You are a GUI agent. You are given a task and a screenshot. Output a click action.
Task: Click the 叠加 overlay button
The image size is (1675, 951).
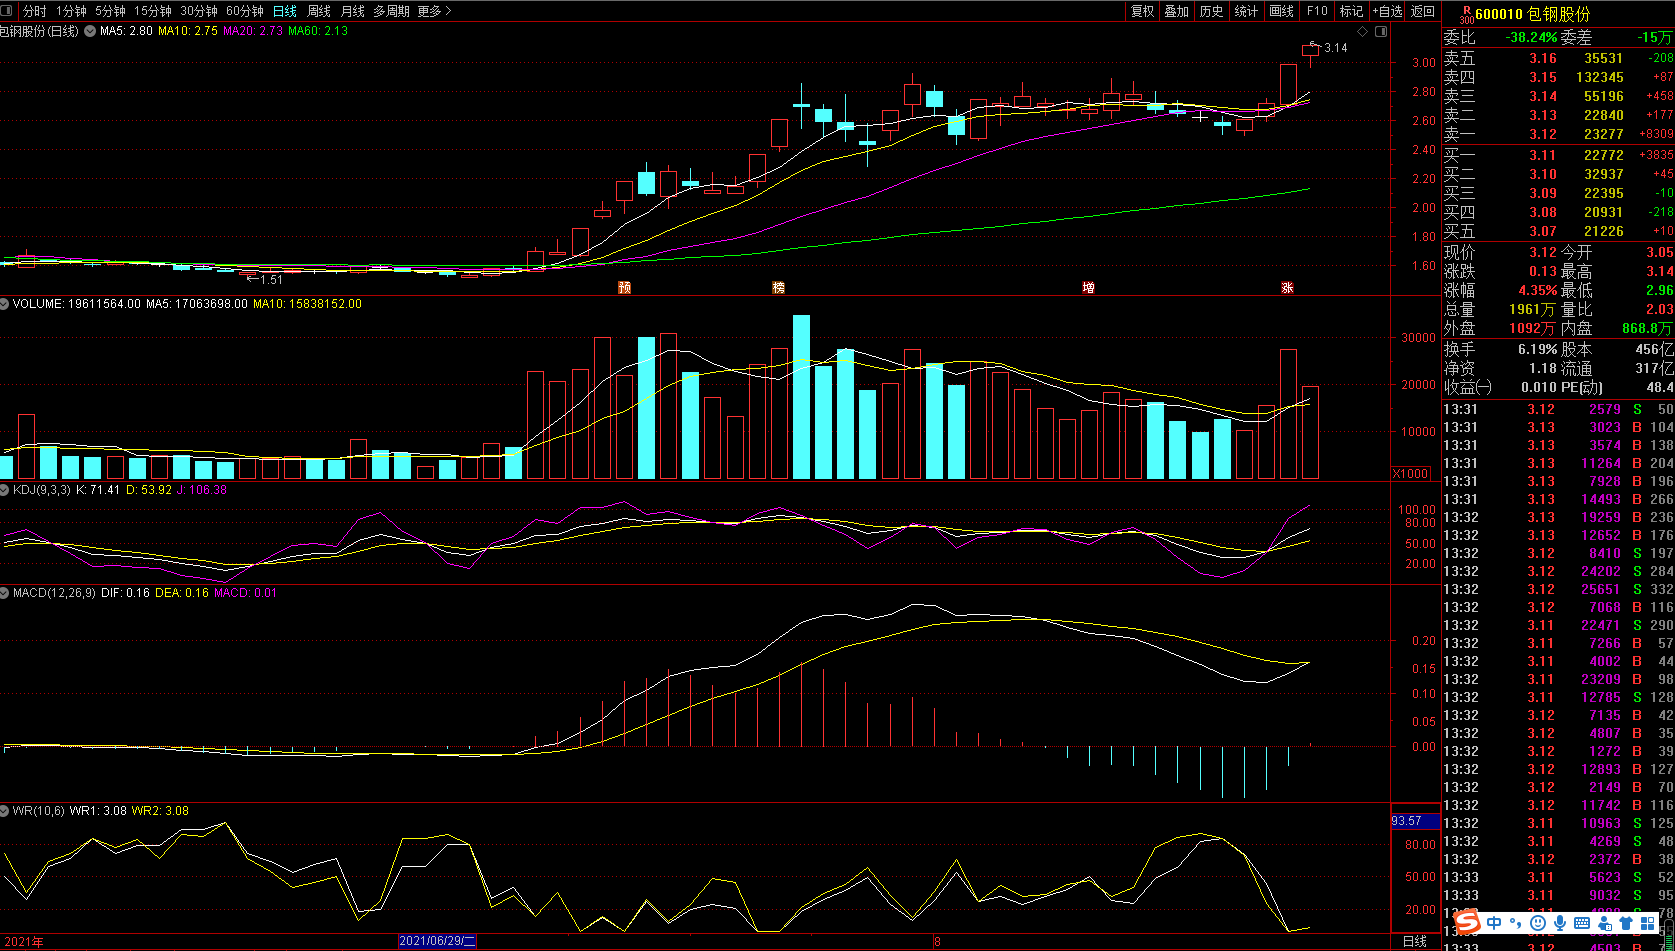[1177, 11]
